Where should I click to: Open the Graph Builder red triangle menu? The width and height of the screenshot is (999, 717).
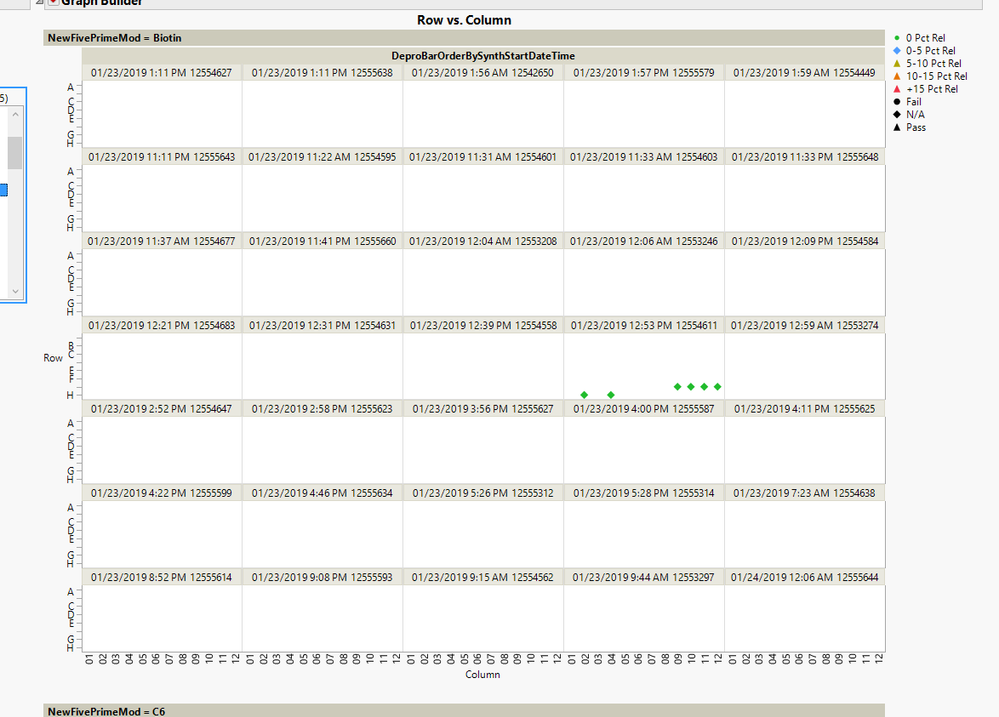coord(54,2)
